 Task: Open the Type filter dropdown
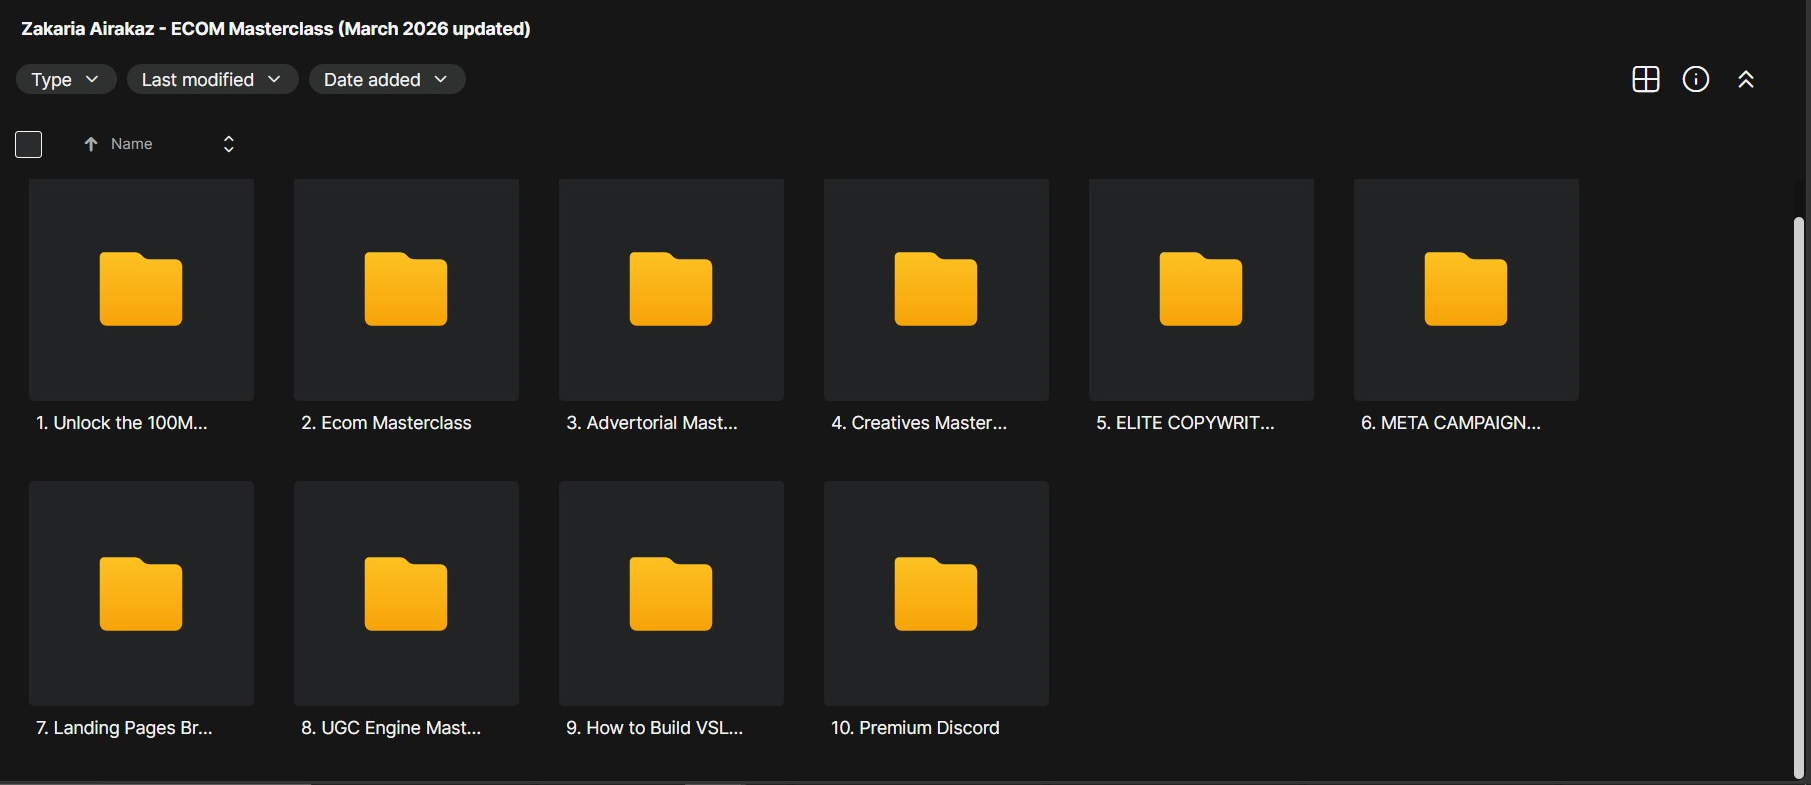[66, 79]
